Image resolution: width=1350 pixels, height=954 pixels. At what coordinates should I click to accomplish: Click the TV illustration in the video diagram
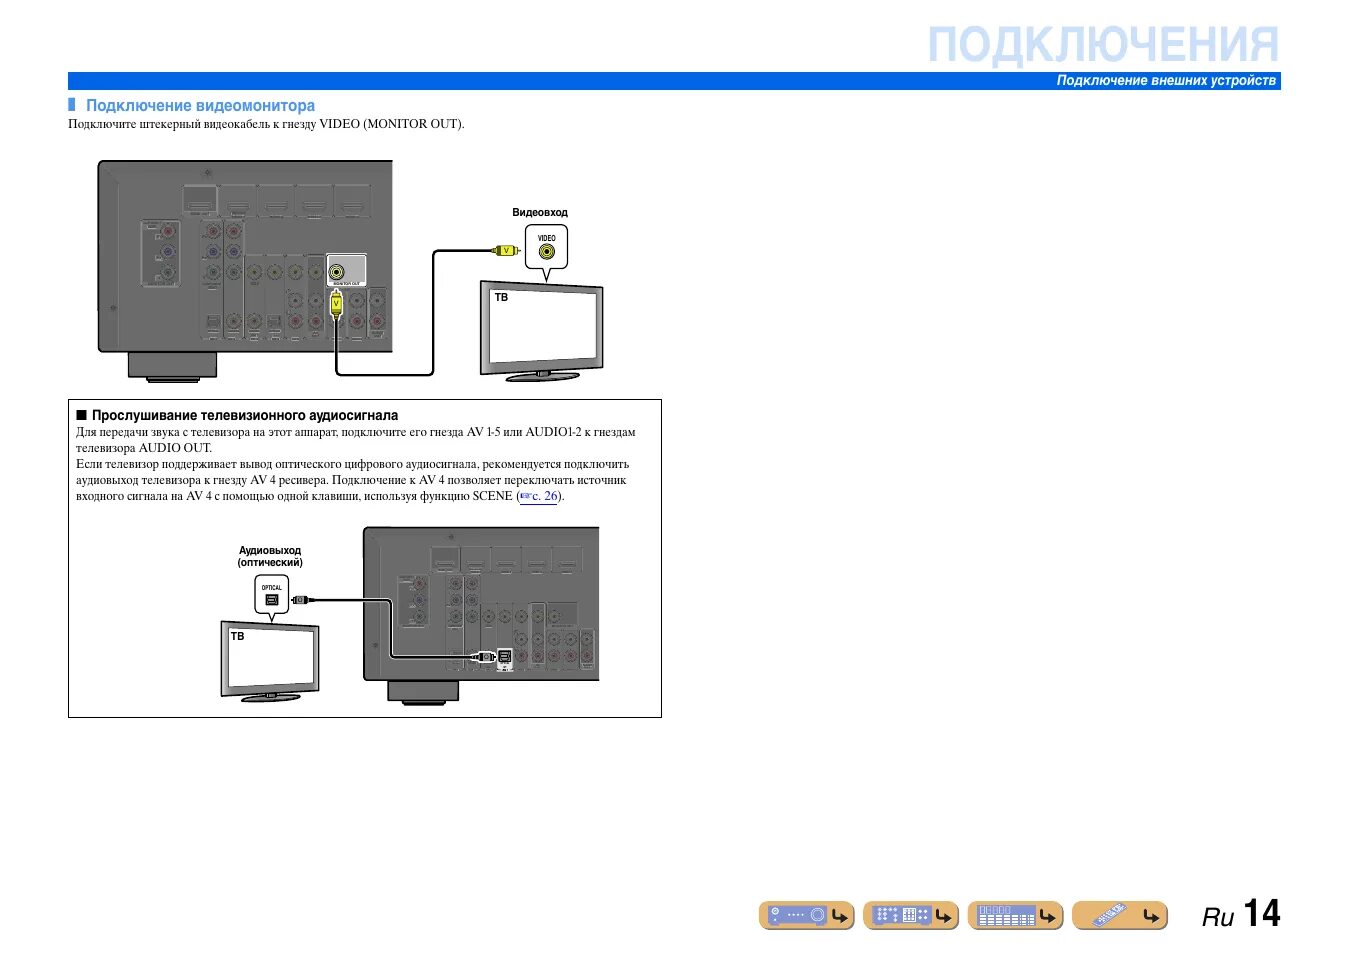pos(541,331)
